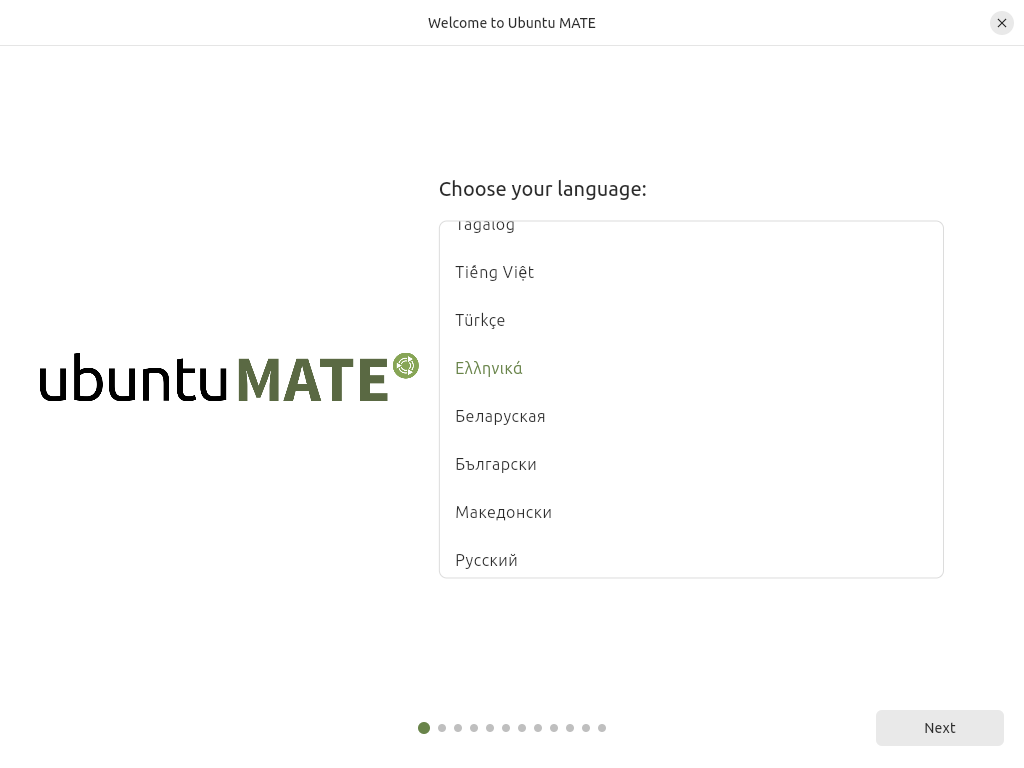The width and height of the screenshot is (1024, 768).
Task: Select Русский language entry
Action: point(486,560)
